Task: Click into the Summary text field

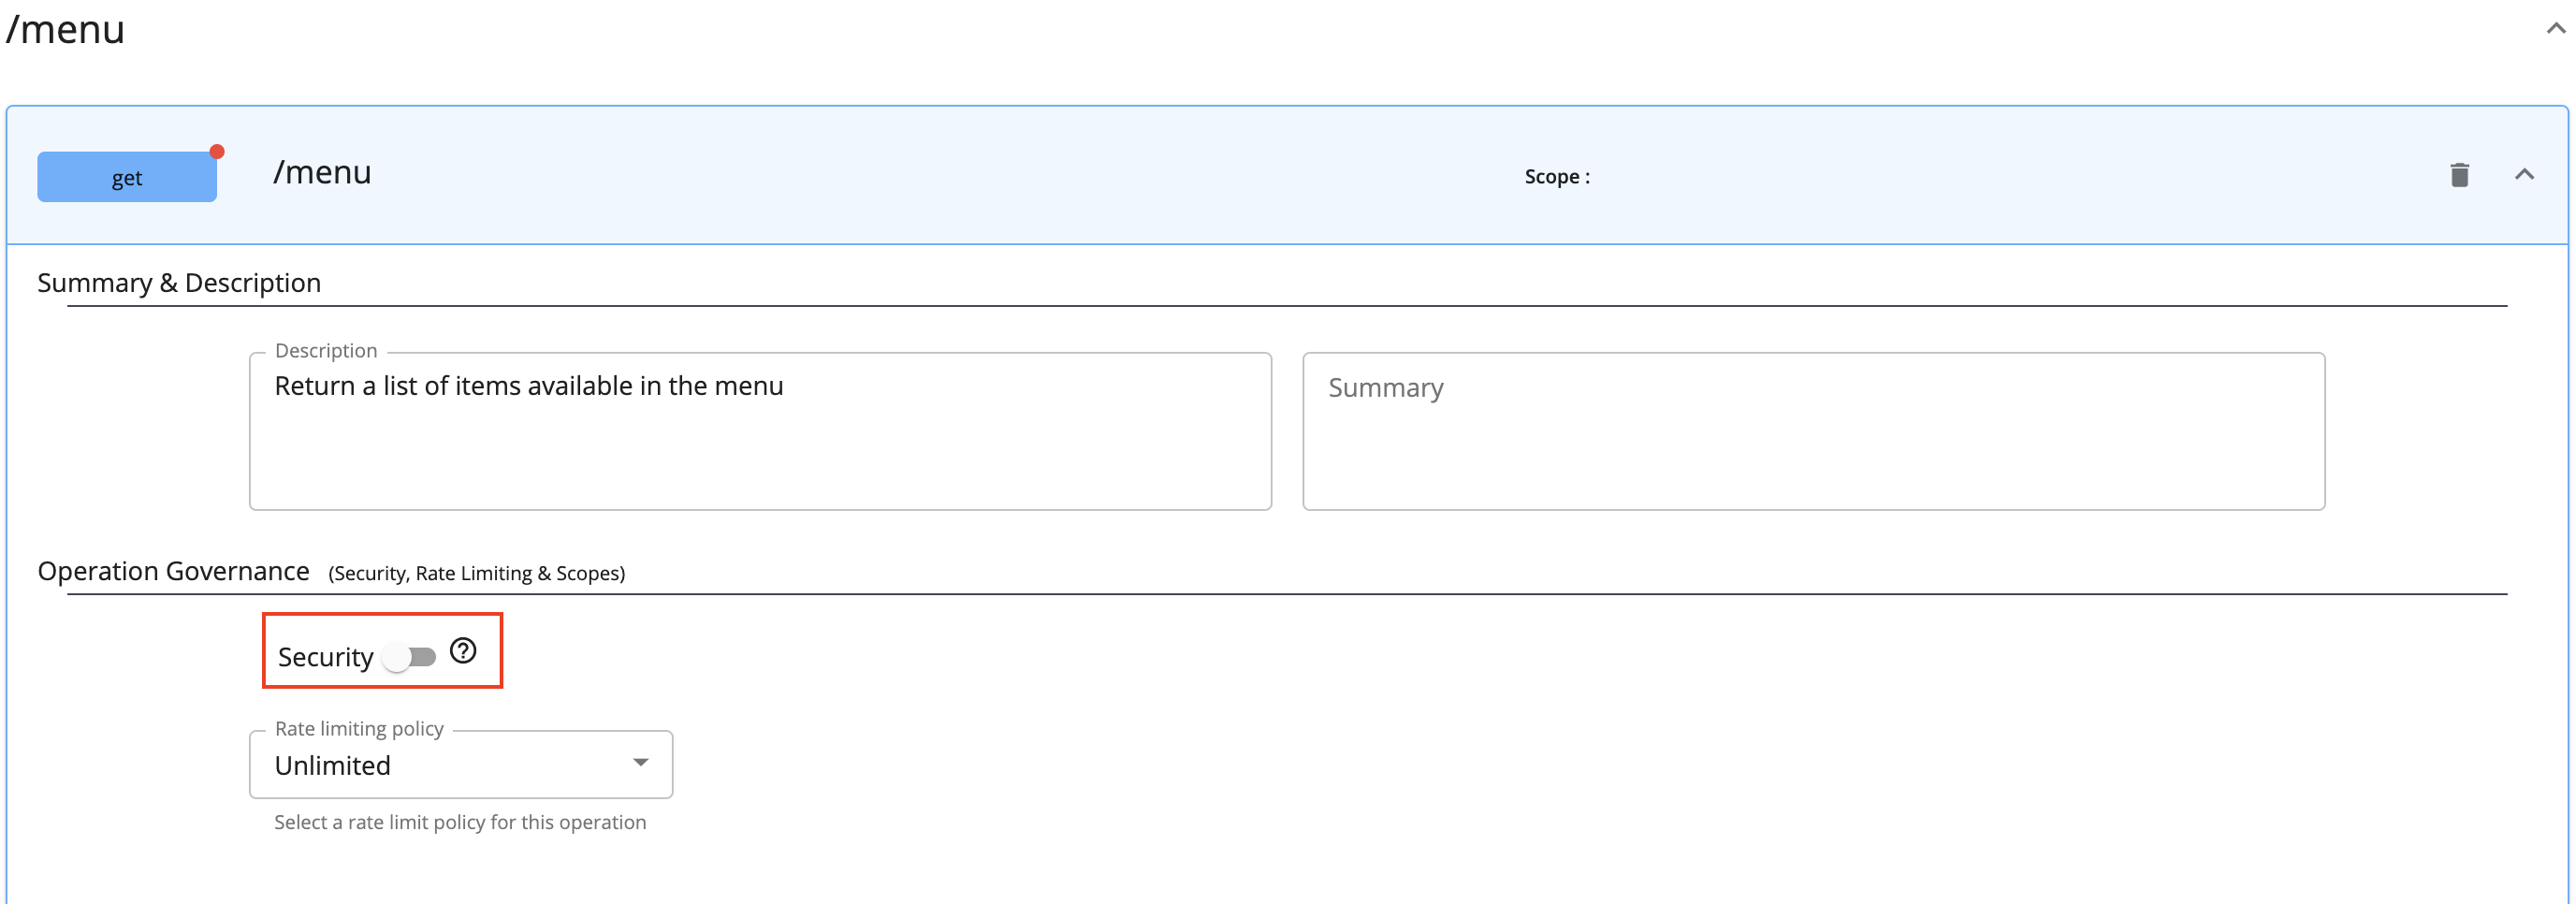Action: click(1812, 431)
